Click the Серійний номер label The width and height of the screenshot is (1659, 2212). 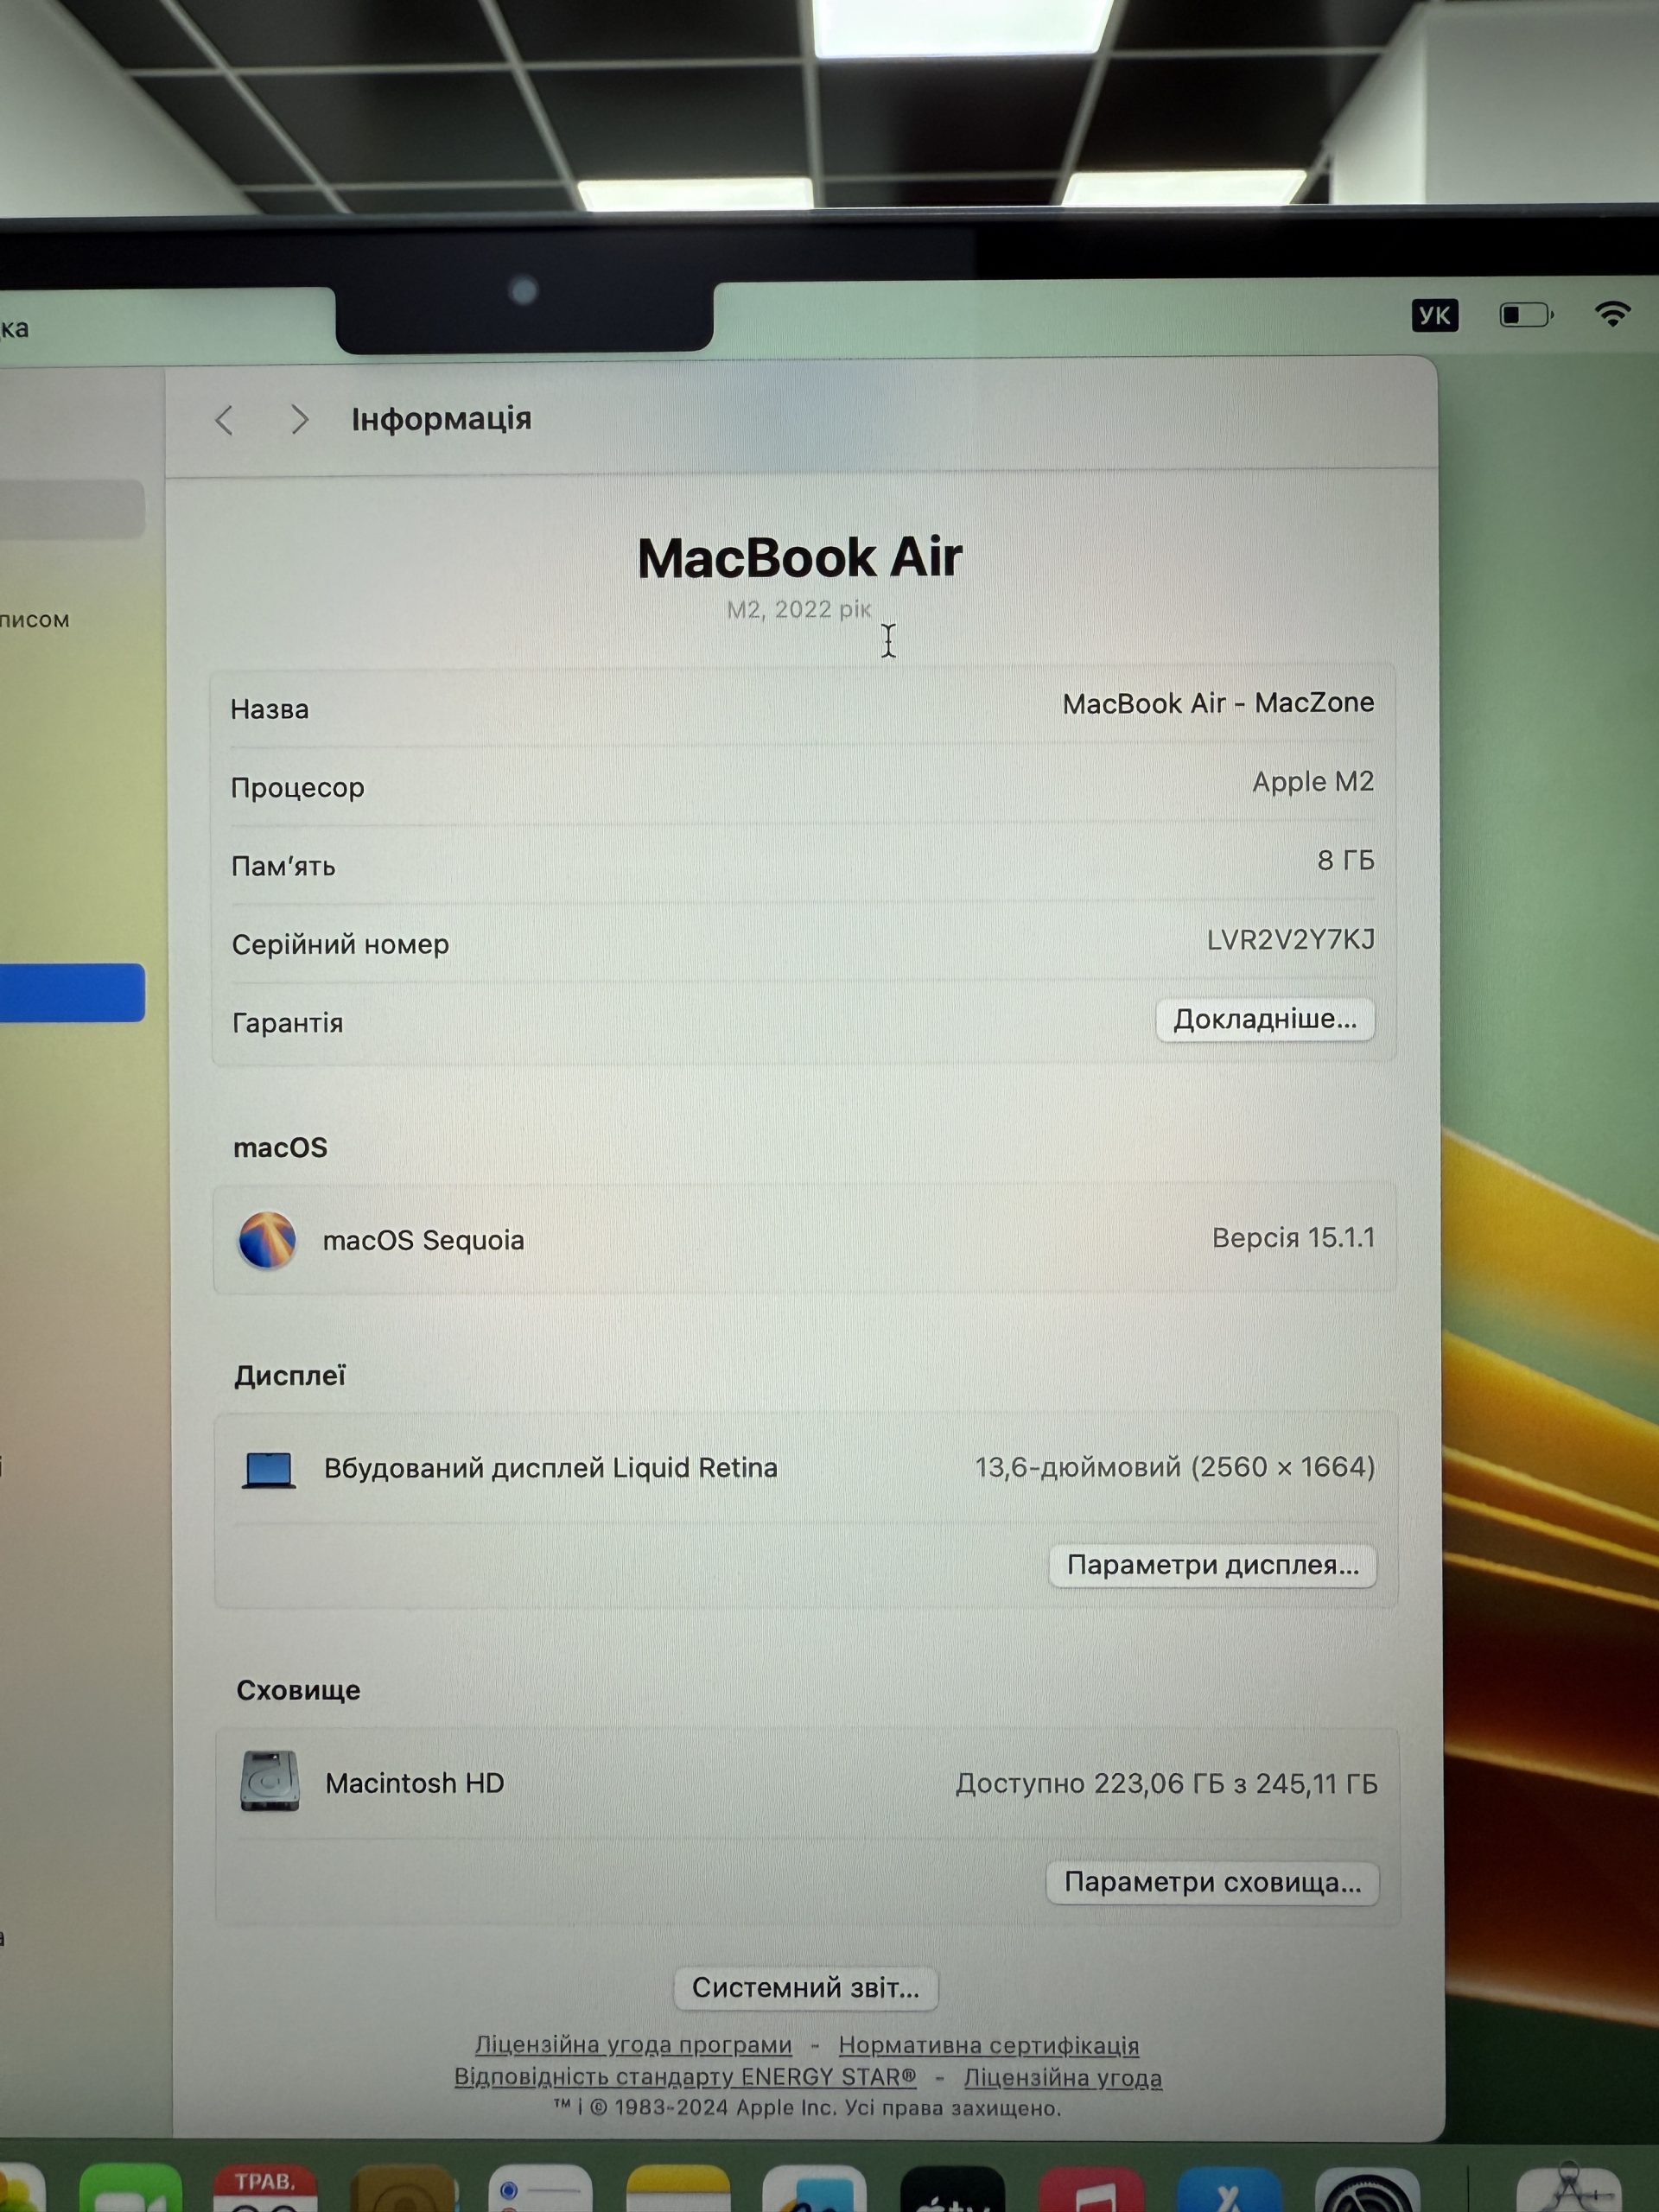pos(340,944)
